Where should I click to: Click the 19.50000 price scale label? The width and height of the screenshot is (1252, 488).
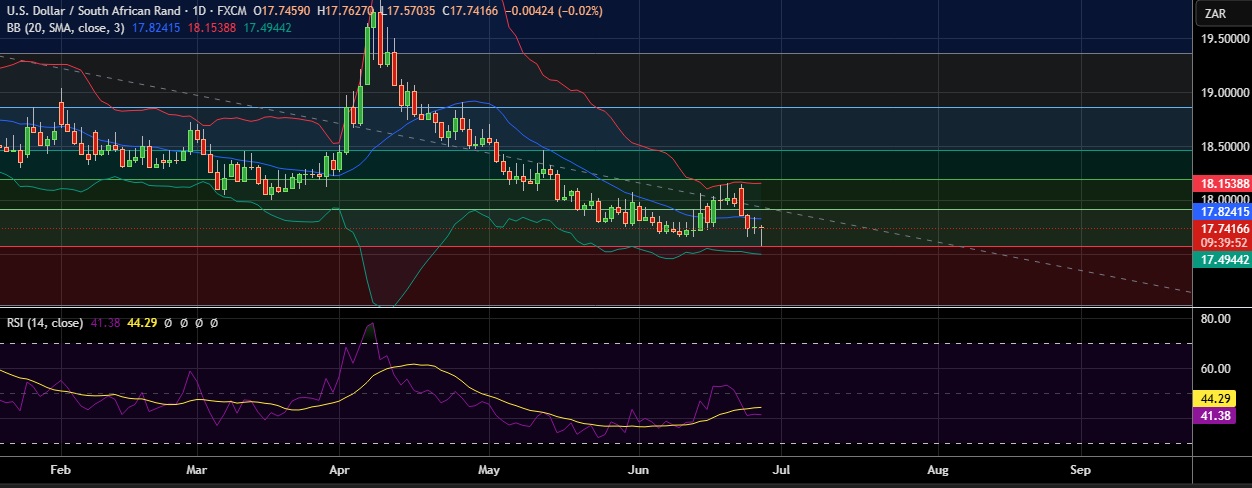(1226, 39)
